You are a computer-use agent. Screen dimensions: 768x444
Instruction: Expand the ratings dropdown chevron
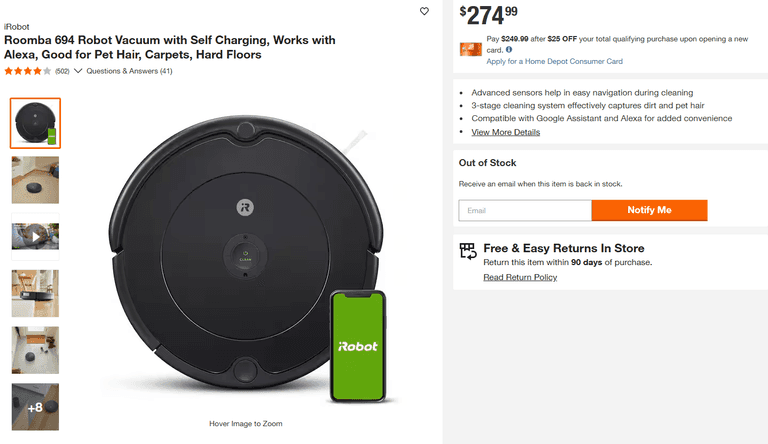tap(78, 71)
